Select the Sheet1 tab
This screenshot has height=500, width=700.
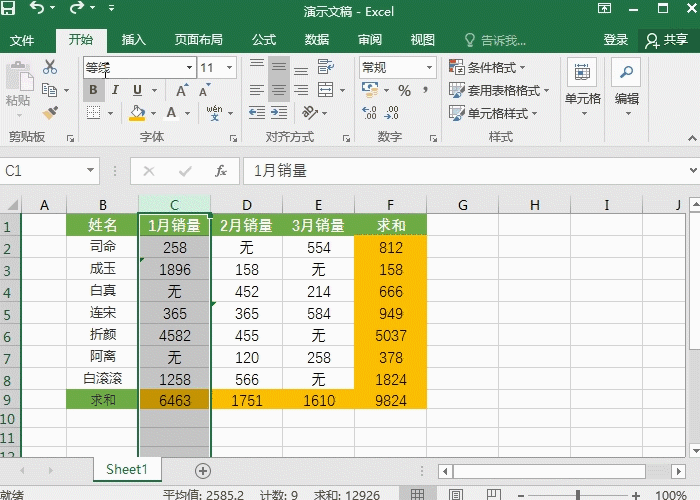click(127, 469)
